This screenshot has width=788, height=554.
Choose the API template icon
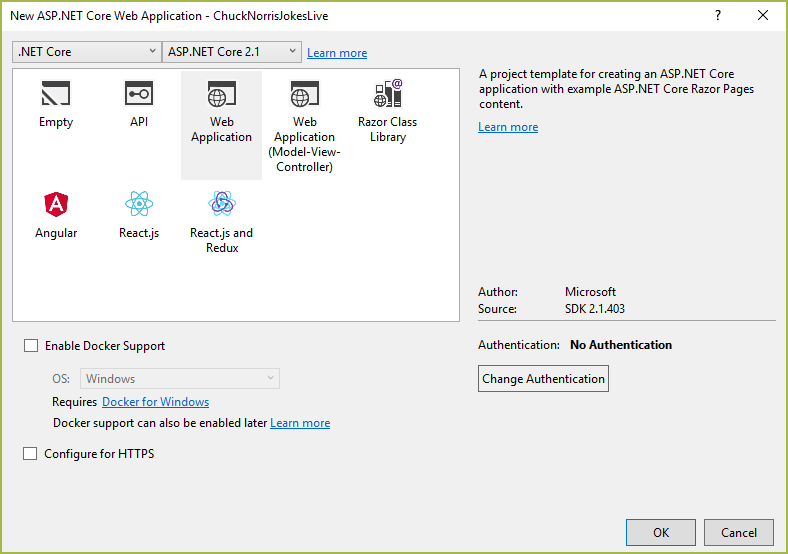tap(139, 95)
